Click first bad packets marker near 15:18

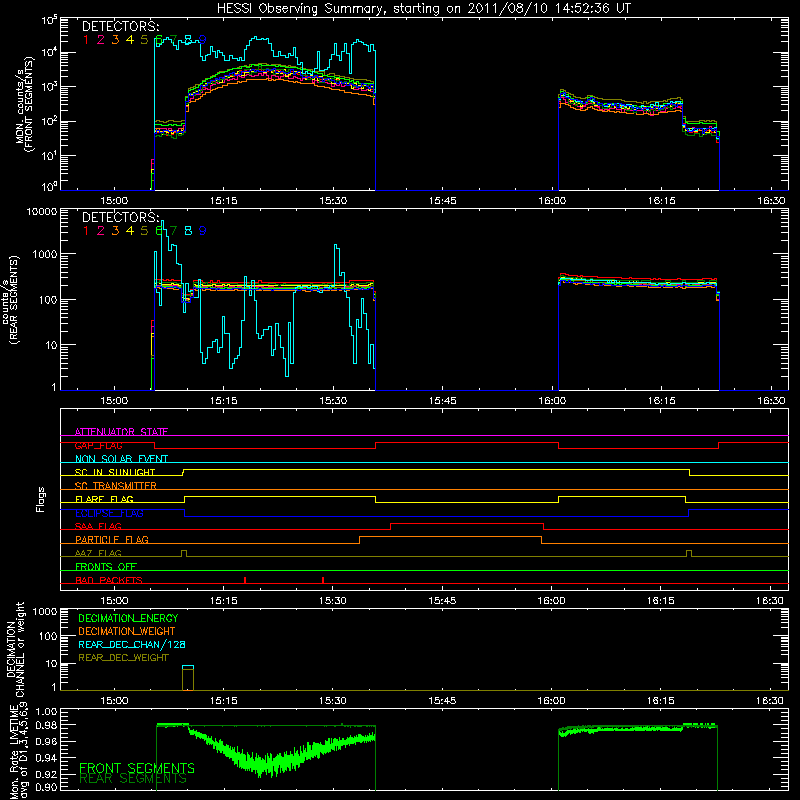pyautogui.click(x=245, y=580)
